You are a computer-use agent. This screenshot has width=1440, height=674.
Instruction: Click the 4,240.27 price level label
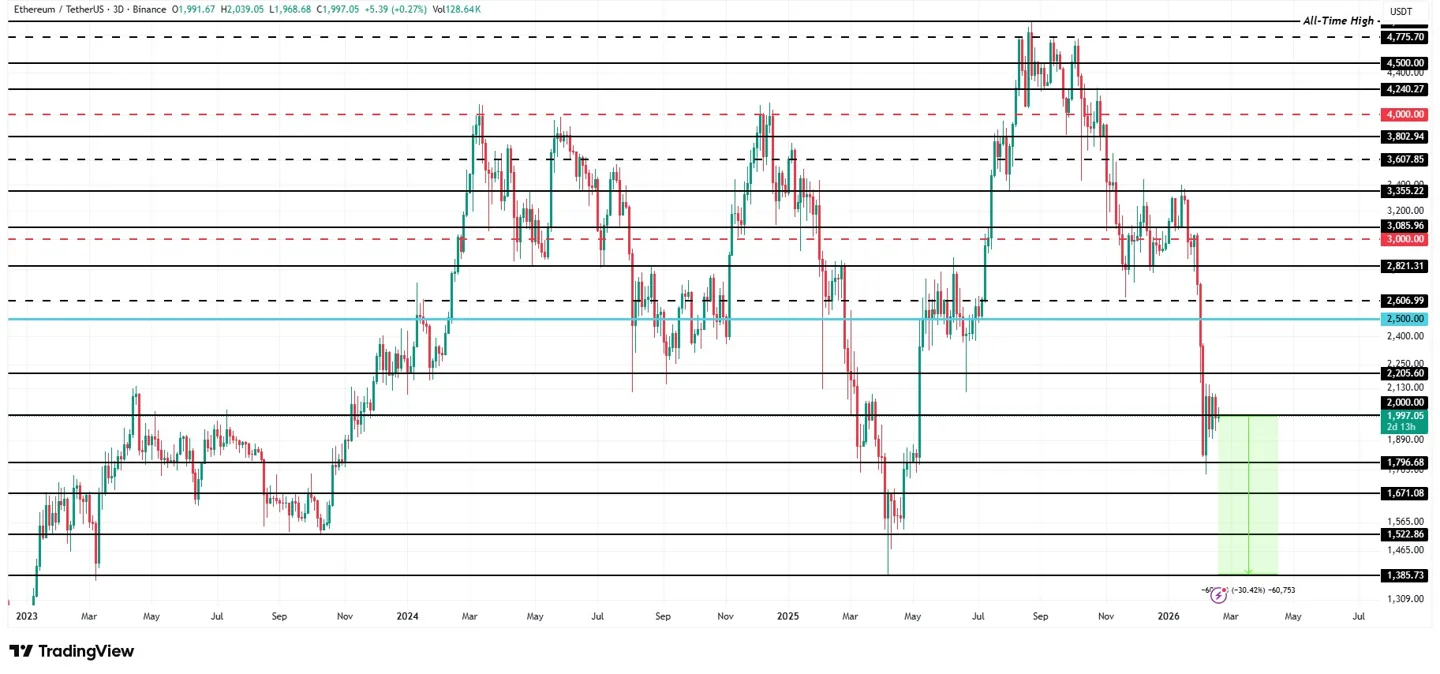tap(1405, 89)
